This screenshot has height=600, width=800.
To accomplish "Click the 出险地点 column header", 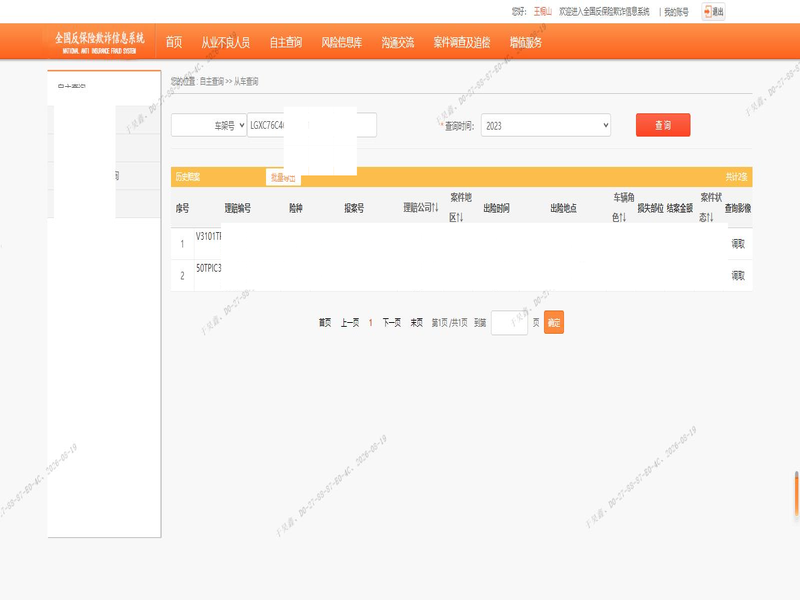I will pos(563,208).
